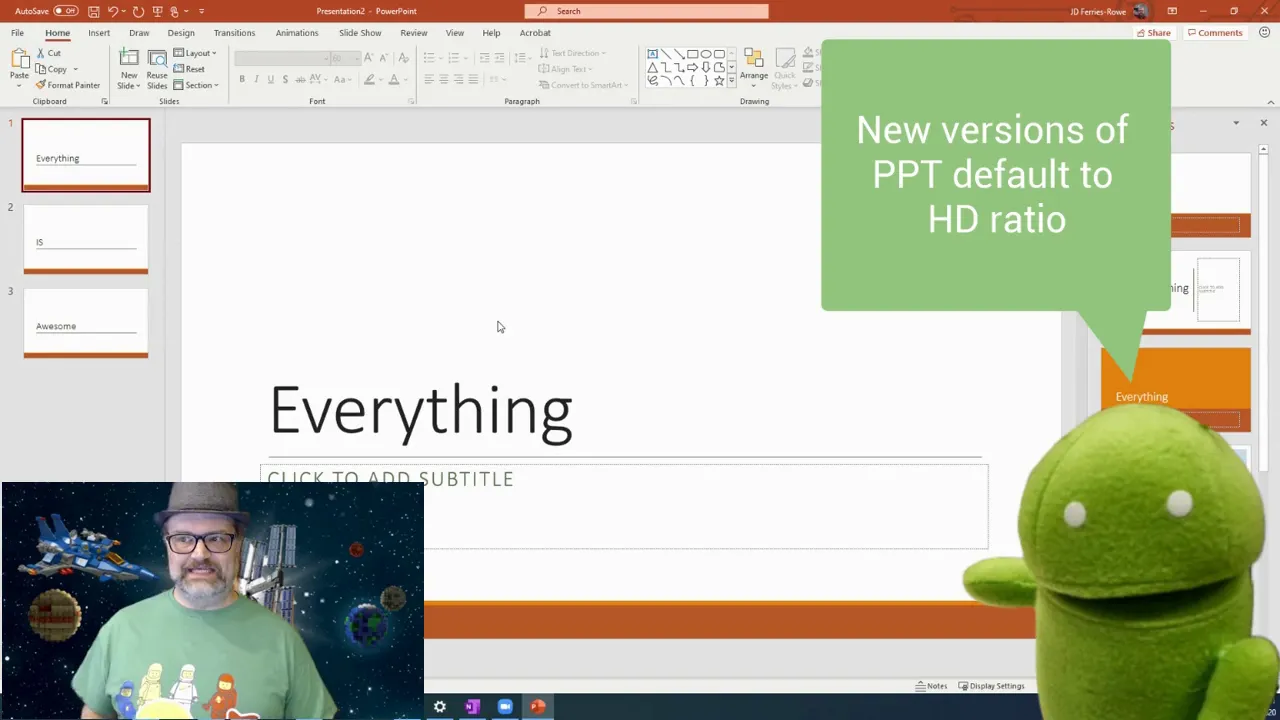Click the Notes button in status bar

(x=931, y=686)
